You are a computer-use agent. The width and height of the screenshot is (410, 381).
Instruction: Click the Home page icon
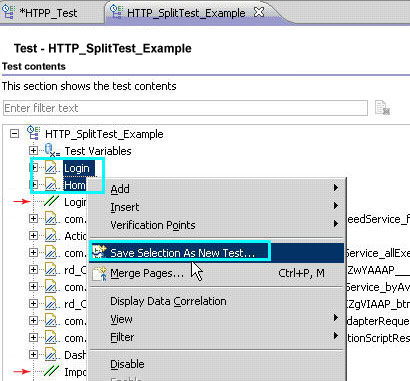coord(51,185)
